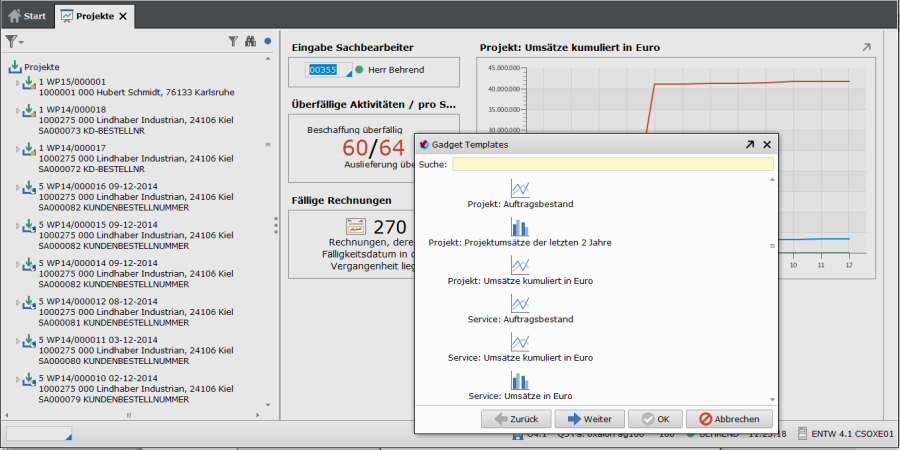The image size is (900, 450).
Task: Open the filter dropdown icon in tree panel
Action: [x=14, y=41]
